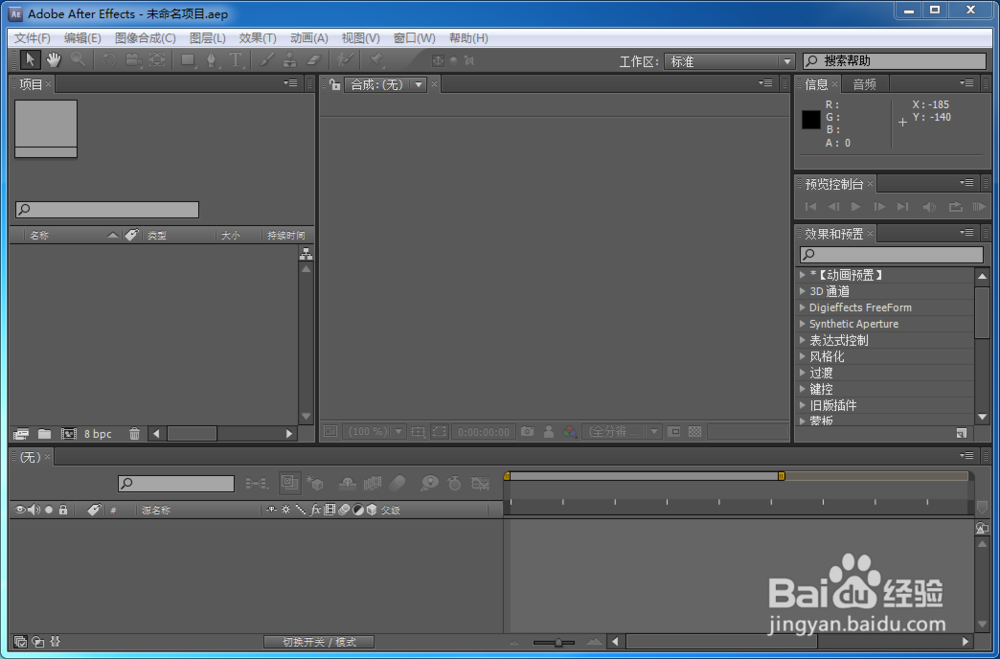Expand the 3D 通道 effects category

pyautogui.click(x=802, y=291)
